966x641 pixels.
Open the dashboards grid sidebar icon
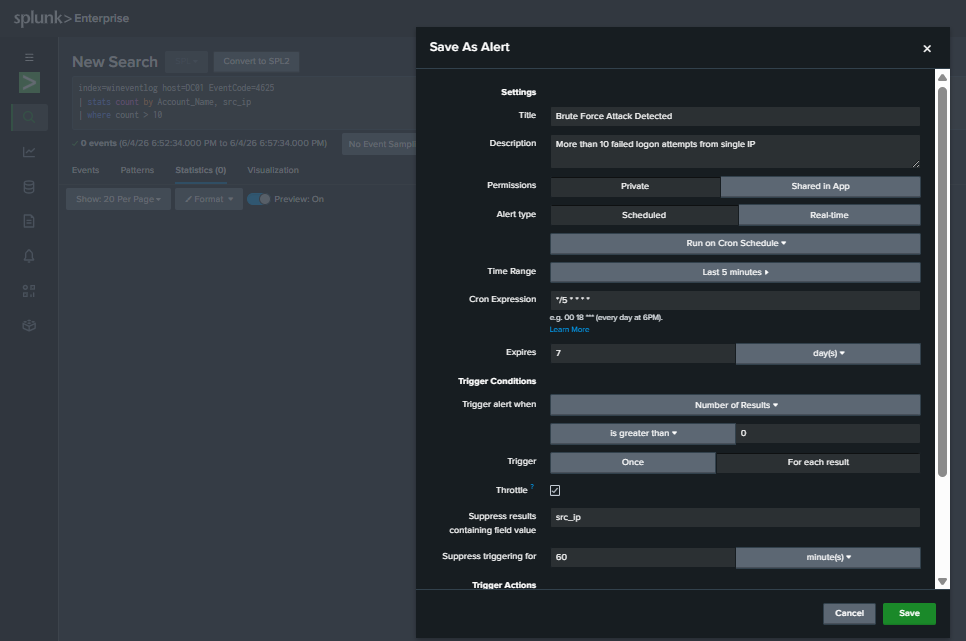click(x=29, y=290)
